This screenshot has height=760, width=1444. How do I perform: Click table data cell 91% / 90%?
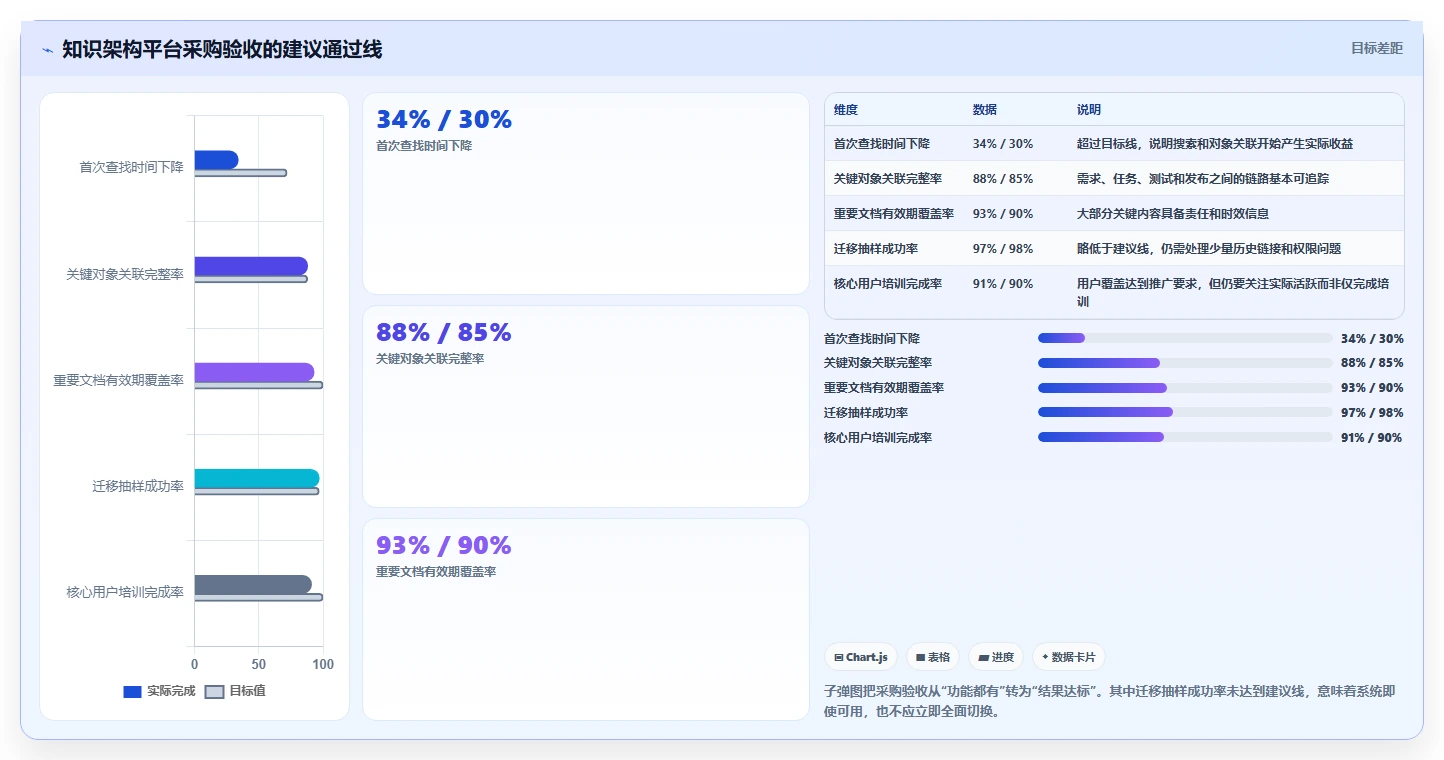click(x=1003, y=284)
